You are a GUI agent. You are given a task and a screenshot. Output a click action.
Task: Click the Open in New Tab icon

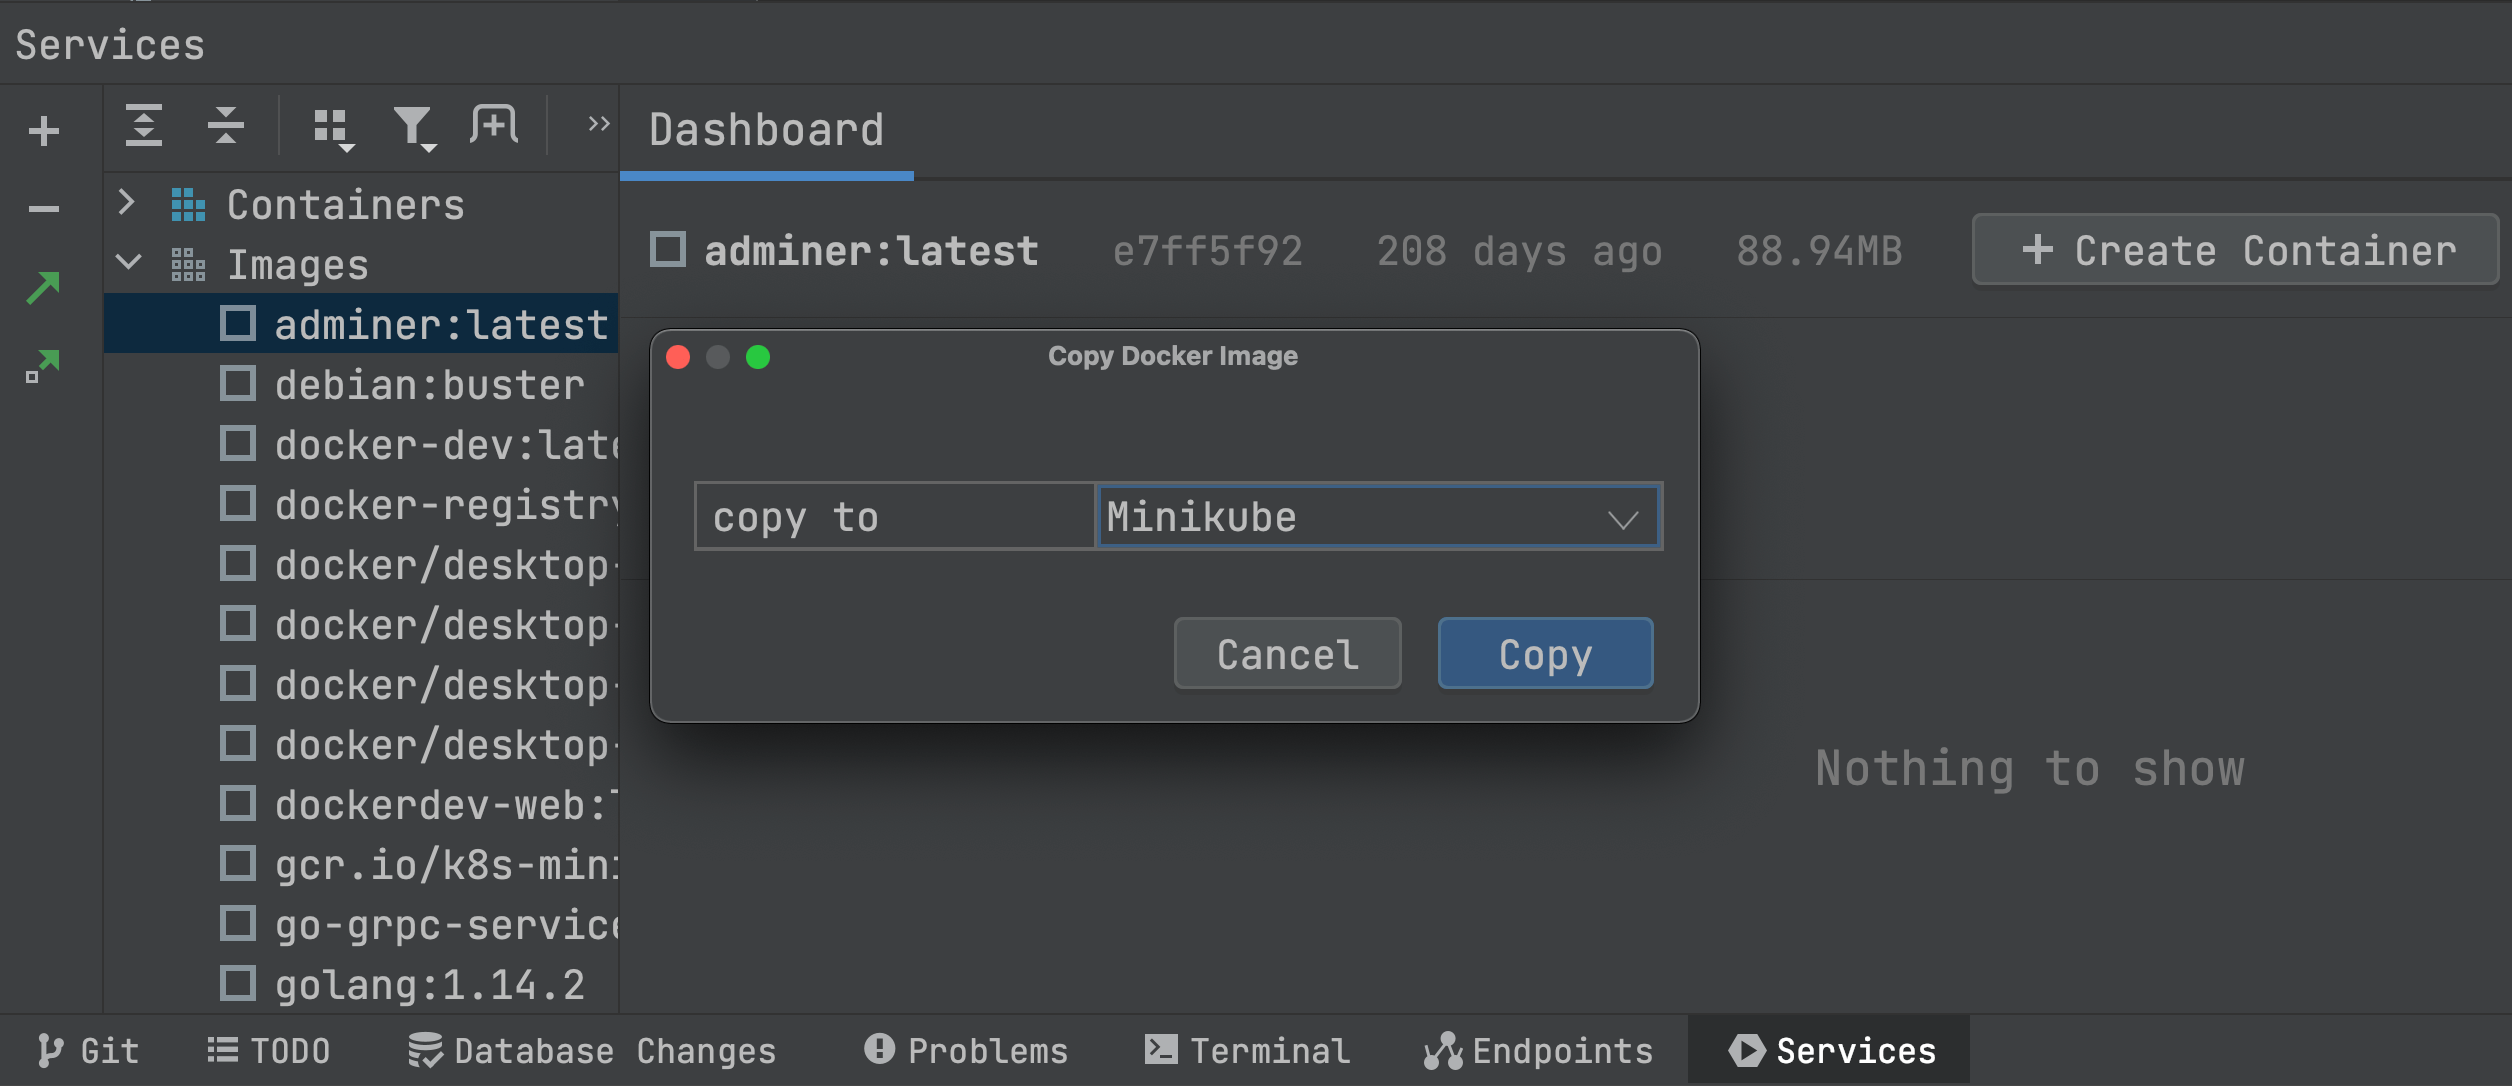click(494, 126)
